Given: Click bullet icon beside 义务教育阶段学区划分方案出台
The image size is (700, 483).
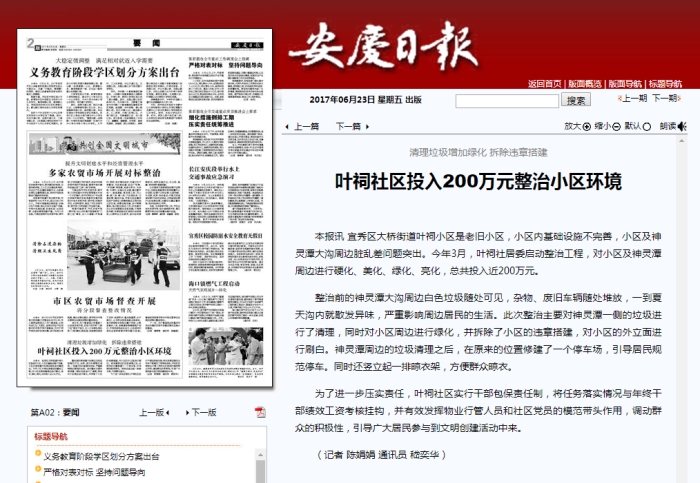Looking at the screenshot, I should [38, 454].
